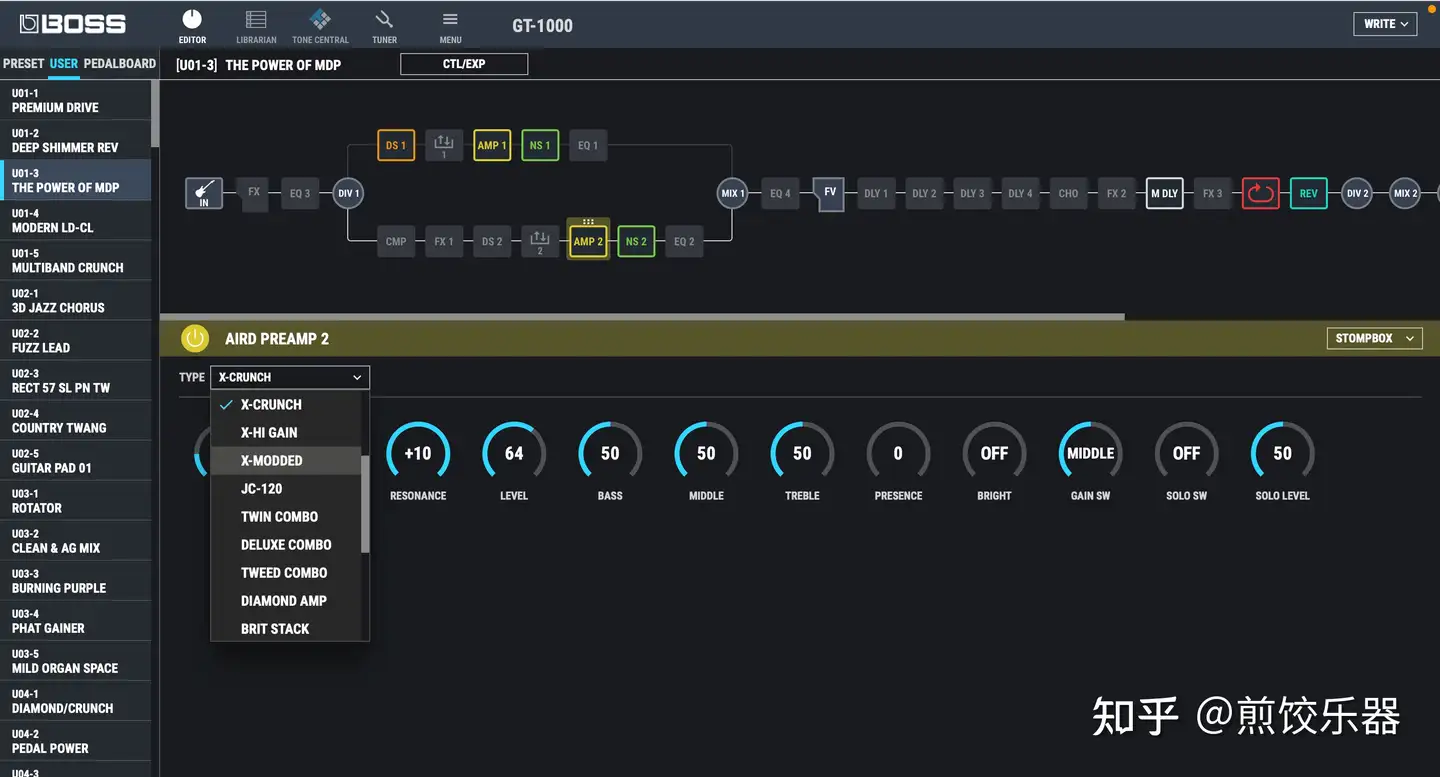
Task: Switch to the PRESET tab
Action: pyautogui.click(x=24, y=63)
